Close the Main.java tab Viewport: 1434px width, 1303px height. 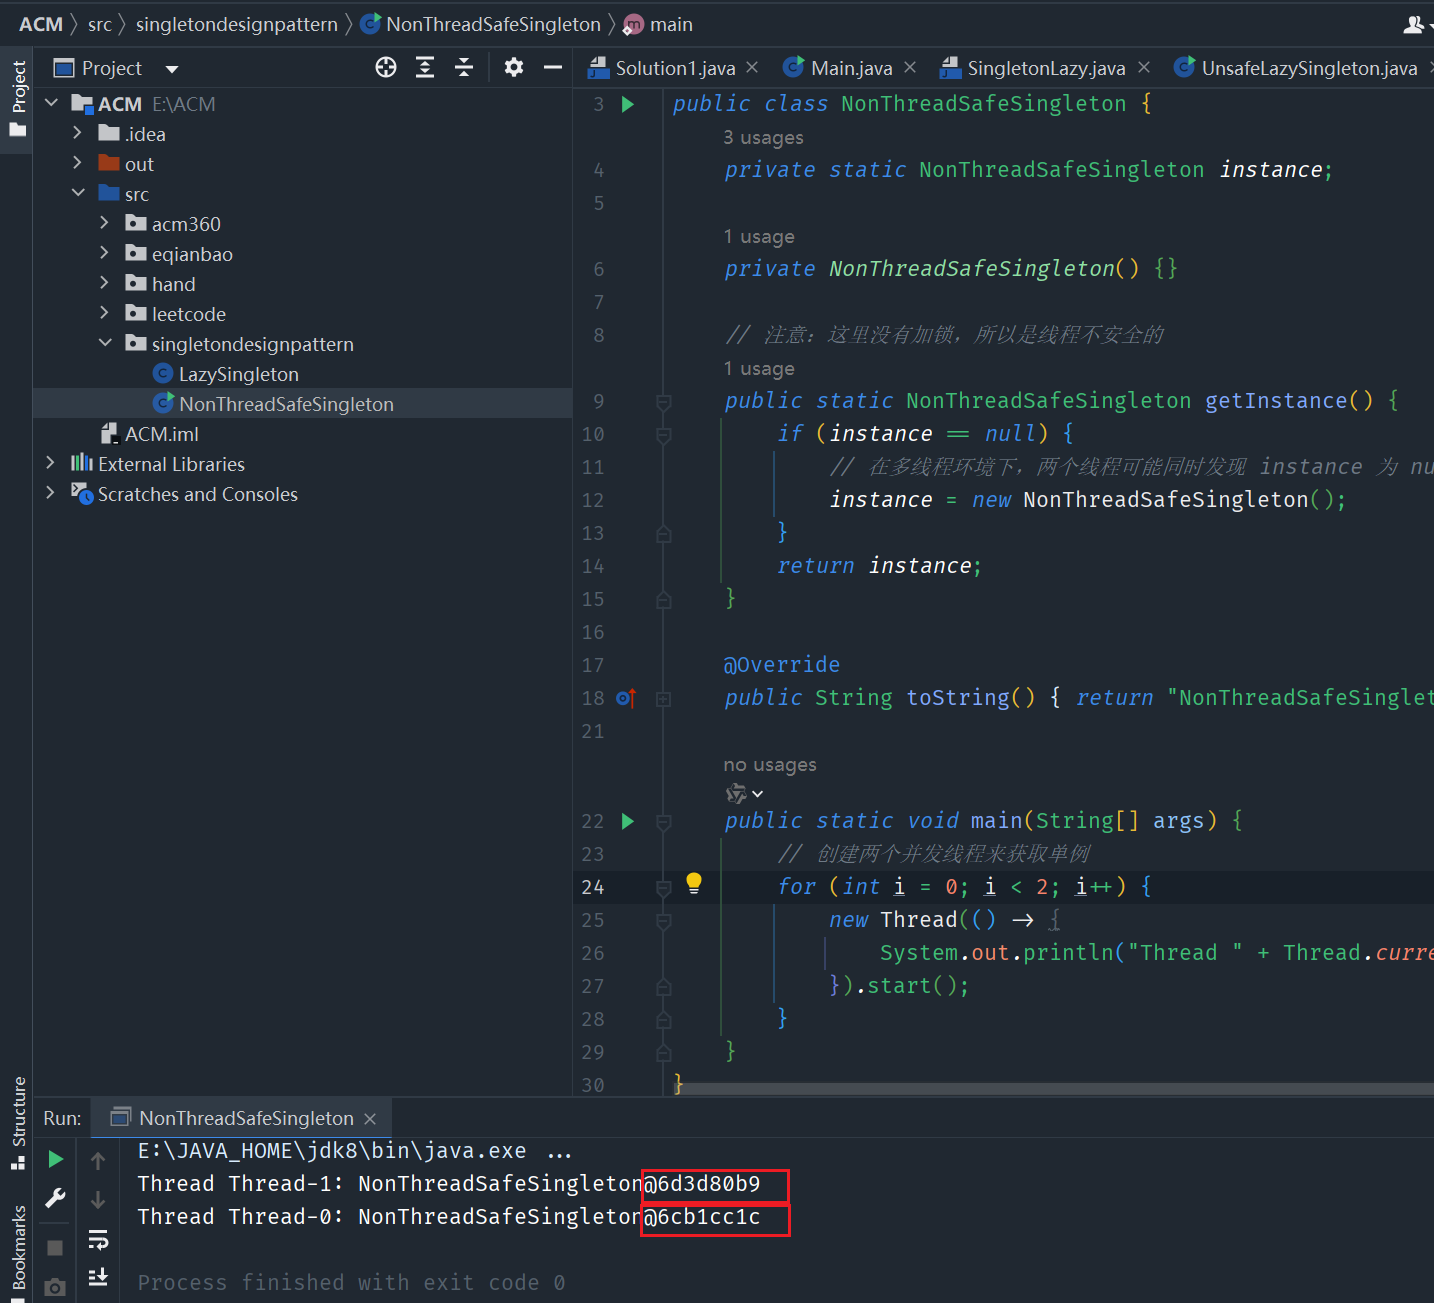coord(910,67)
